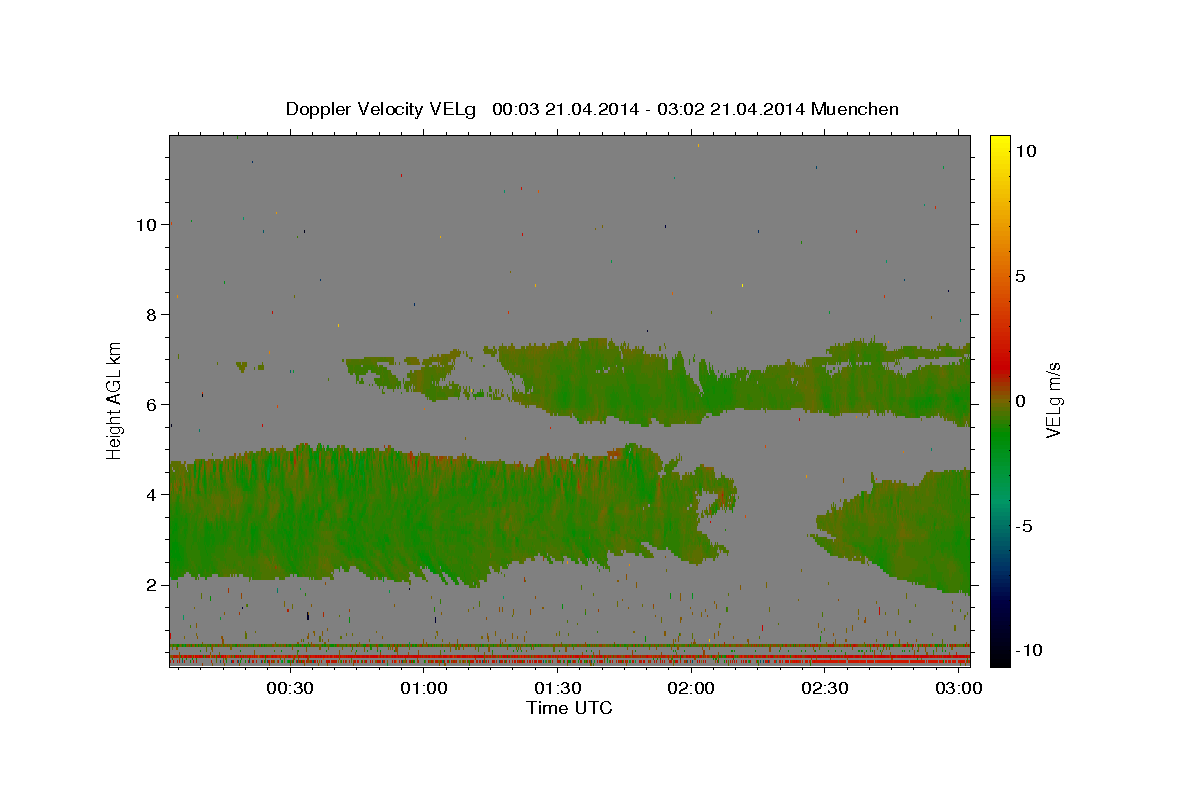Click the height tick label 4

(x=151, y=495)
